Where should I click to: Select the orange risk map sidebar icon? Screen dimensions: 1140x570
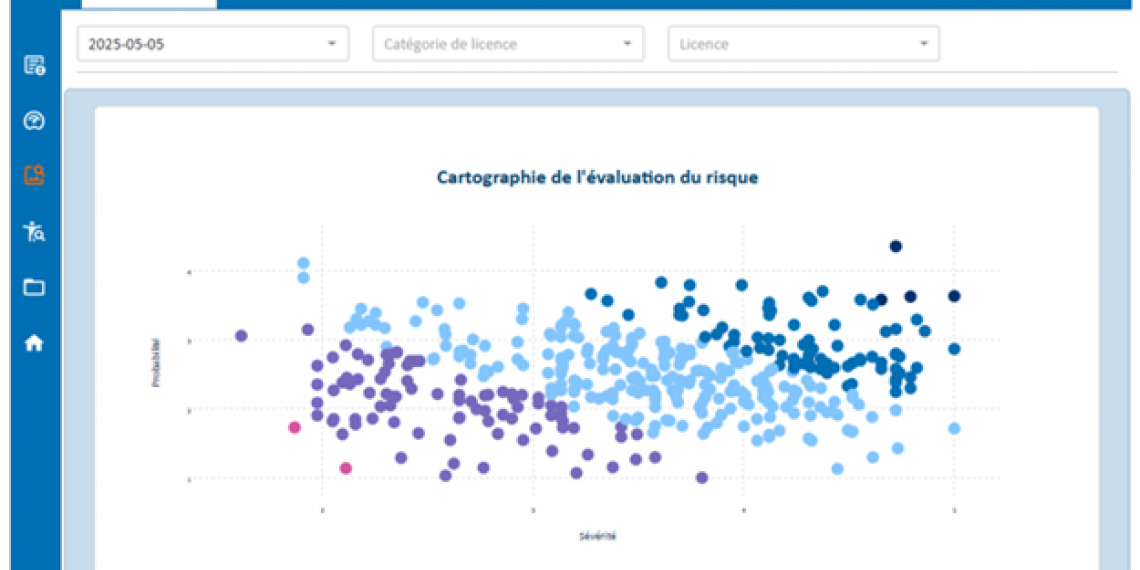click(x=34, y=177)
